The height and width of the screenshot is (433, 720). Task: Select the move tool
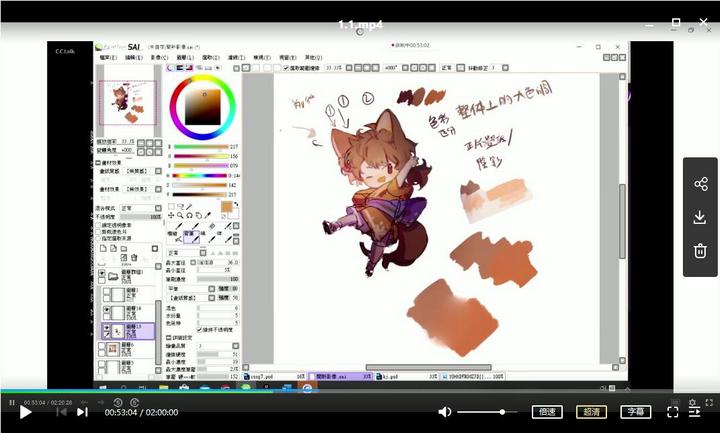[x=171, y=215]
